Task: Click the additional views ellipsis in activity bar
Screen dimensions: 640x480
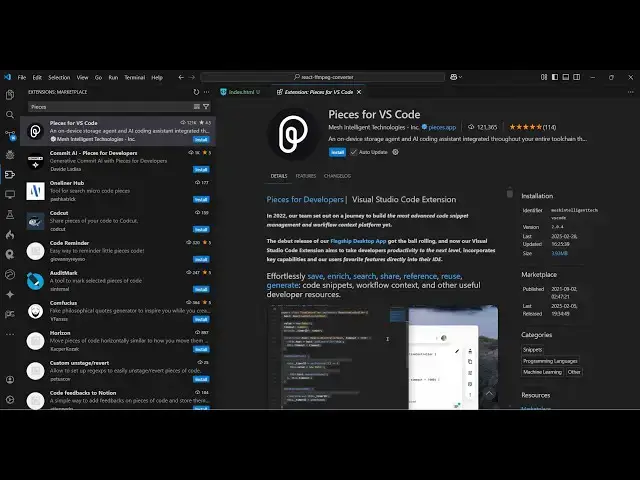Action: pyautogui.click(x=10, y=334)
